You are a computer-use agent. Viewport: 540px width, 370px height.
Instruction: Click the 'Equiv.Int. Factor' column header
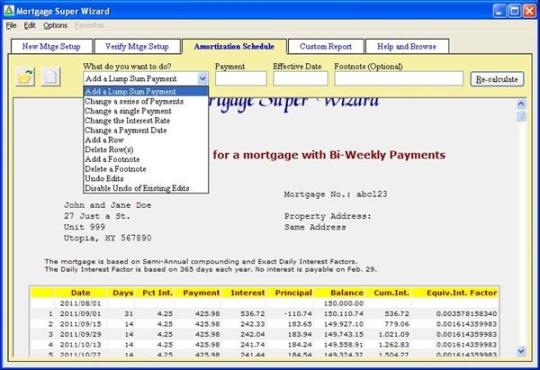pyautogui.click(x=461, y=292)
